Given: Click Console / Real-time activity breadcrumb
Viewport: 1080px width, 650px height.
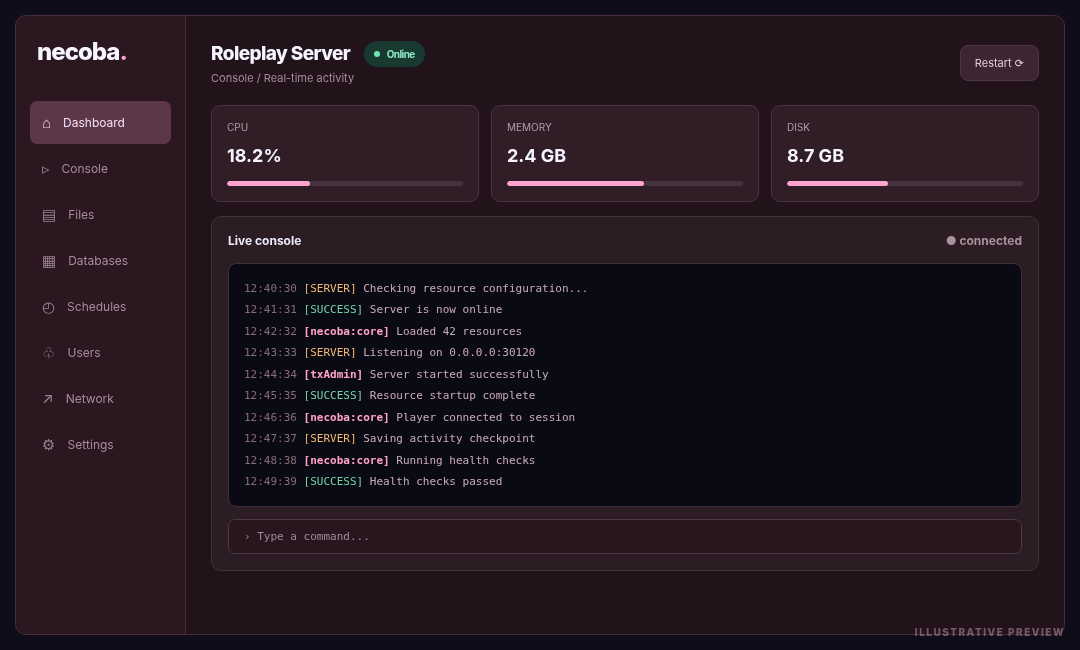Looking at the screenshot, I should coord(282,78).
